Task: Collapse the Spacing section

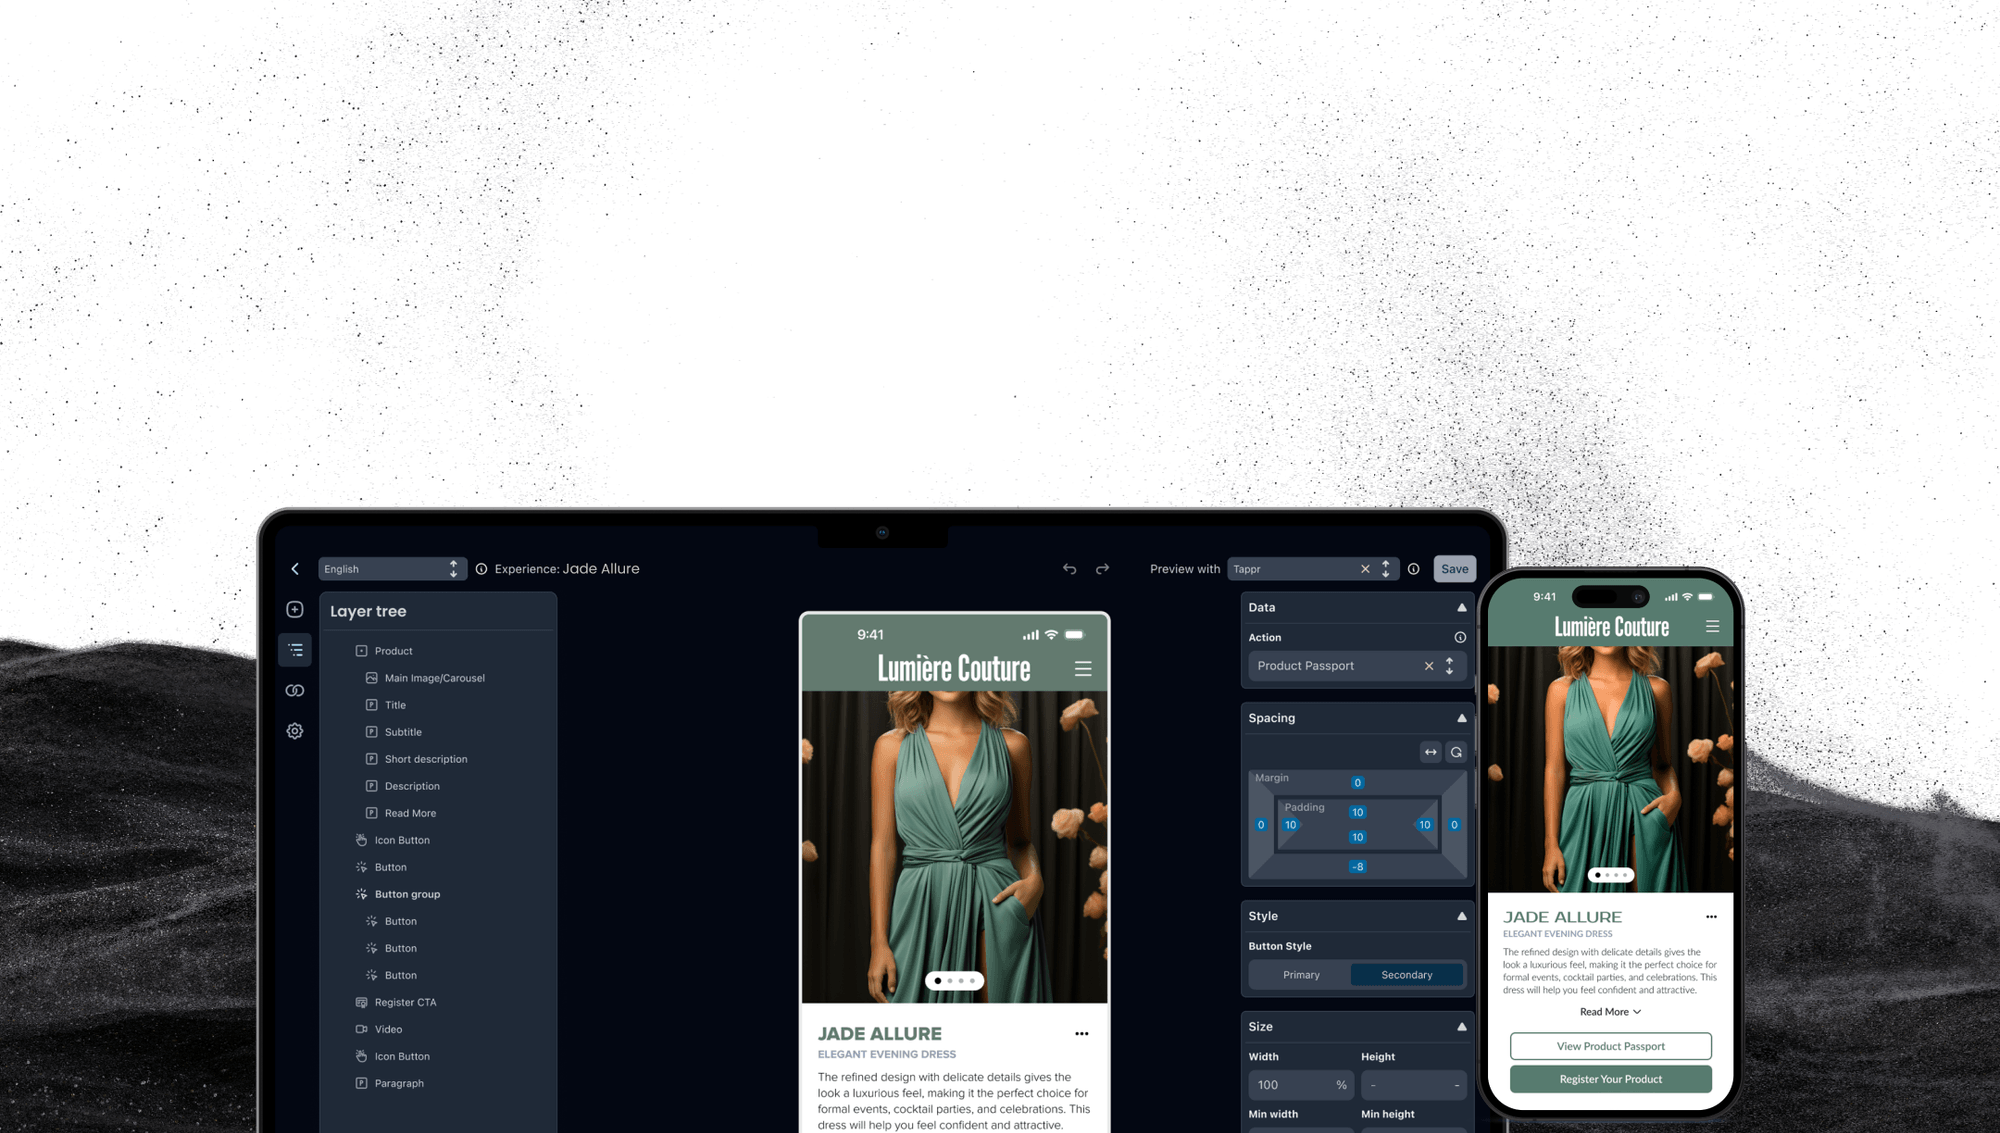Action: [x=1461, y=718]
